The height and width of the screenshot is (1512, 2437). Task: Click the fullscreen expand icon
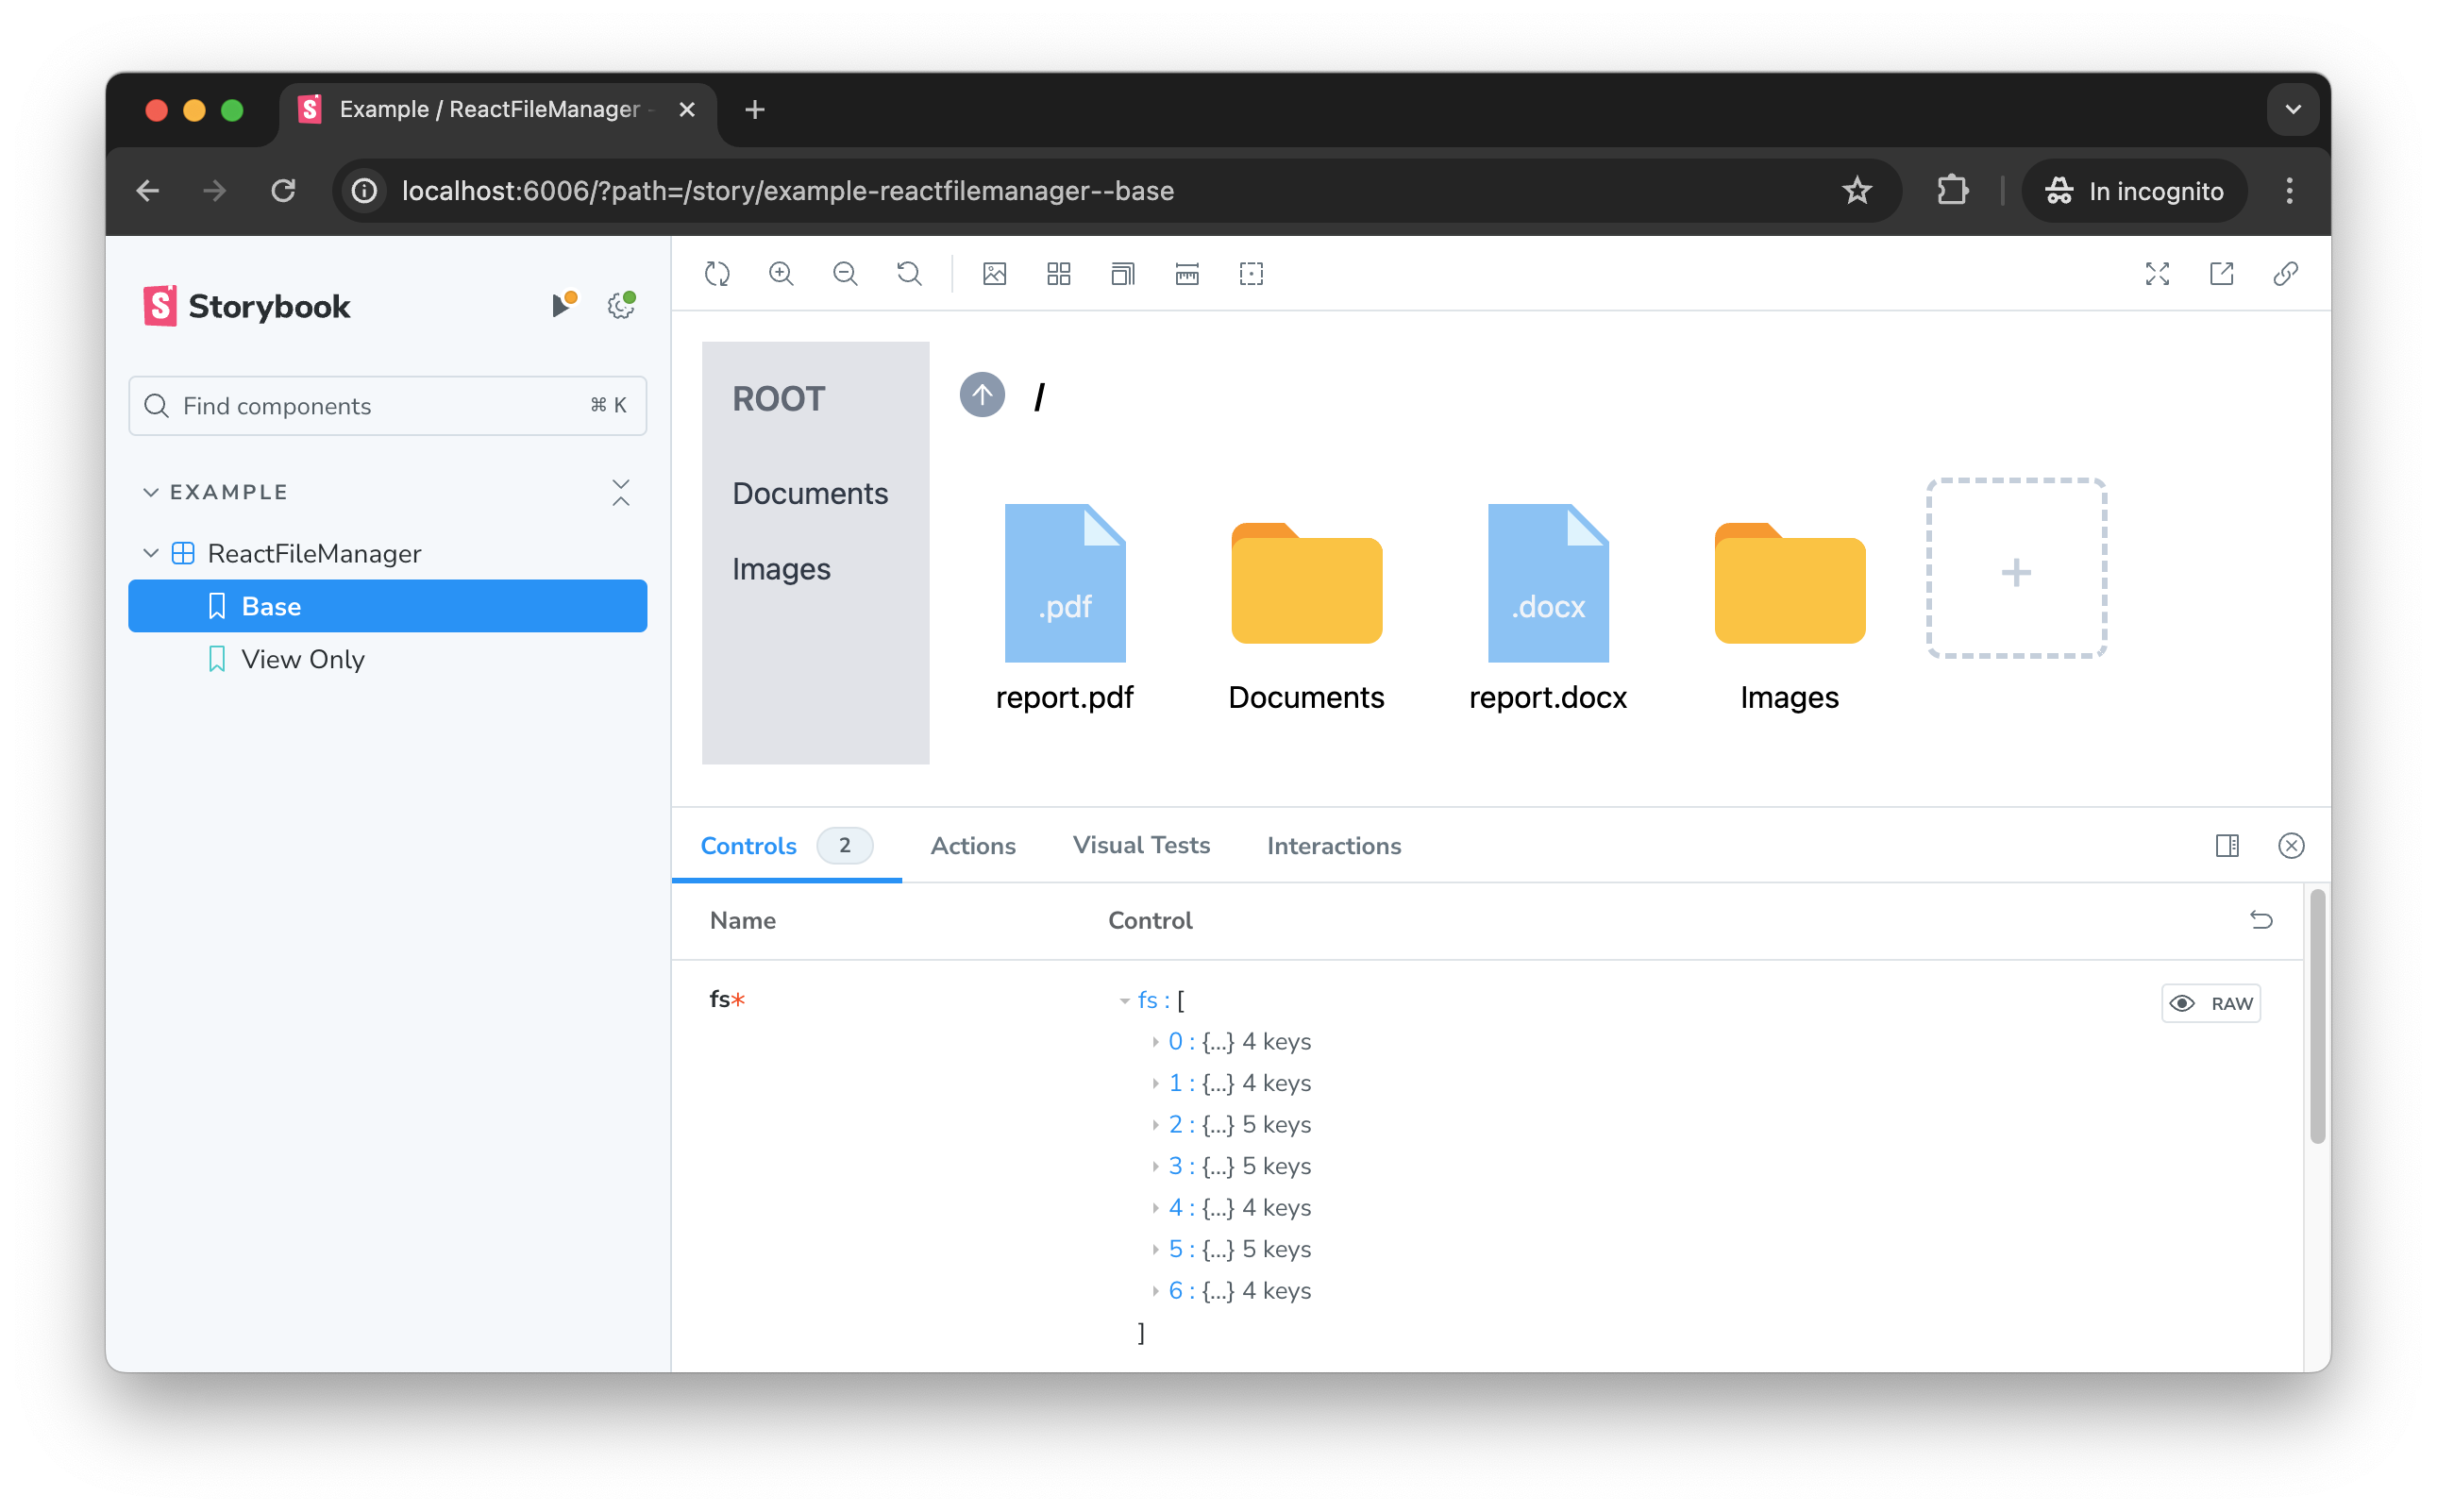point(2157,276)
